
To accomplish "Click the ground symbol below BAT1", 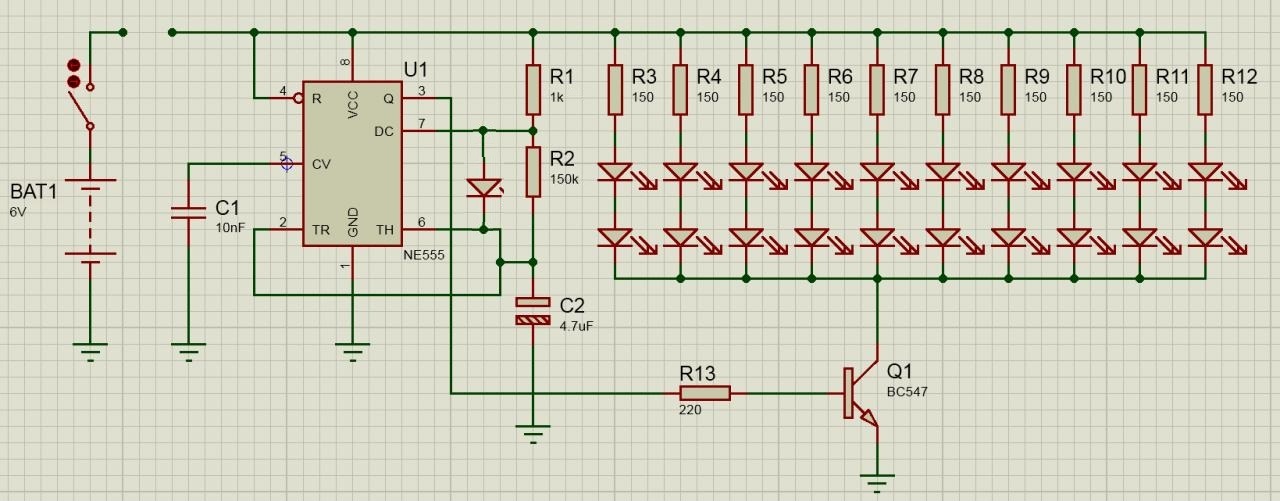I will (x=90, y=352).
